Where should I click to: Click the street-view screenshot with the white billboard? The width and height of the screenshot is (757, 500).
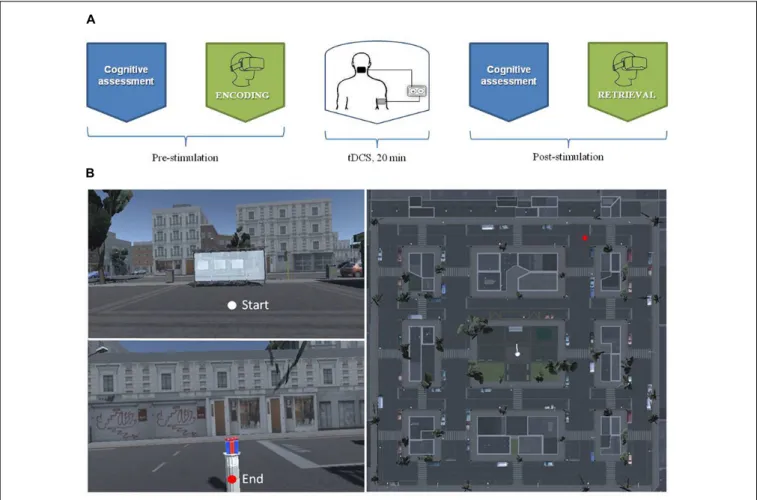click(226, 264)
